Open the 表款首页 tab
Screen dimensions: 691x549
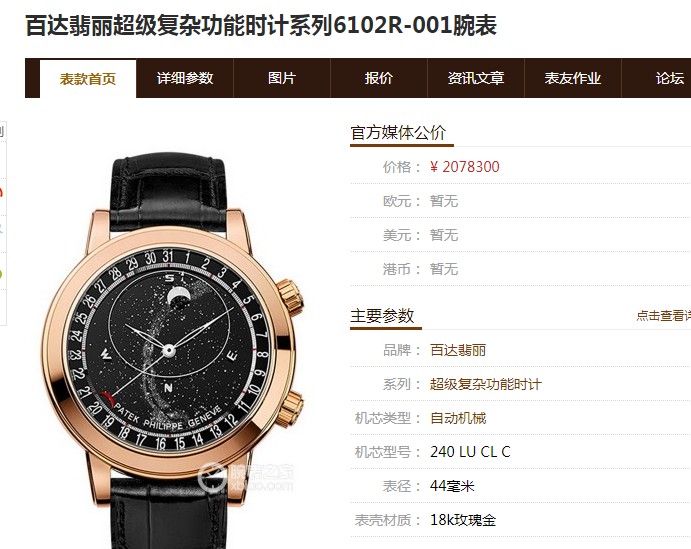pyautogui.click(x=88, y=79)
